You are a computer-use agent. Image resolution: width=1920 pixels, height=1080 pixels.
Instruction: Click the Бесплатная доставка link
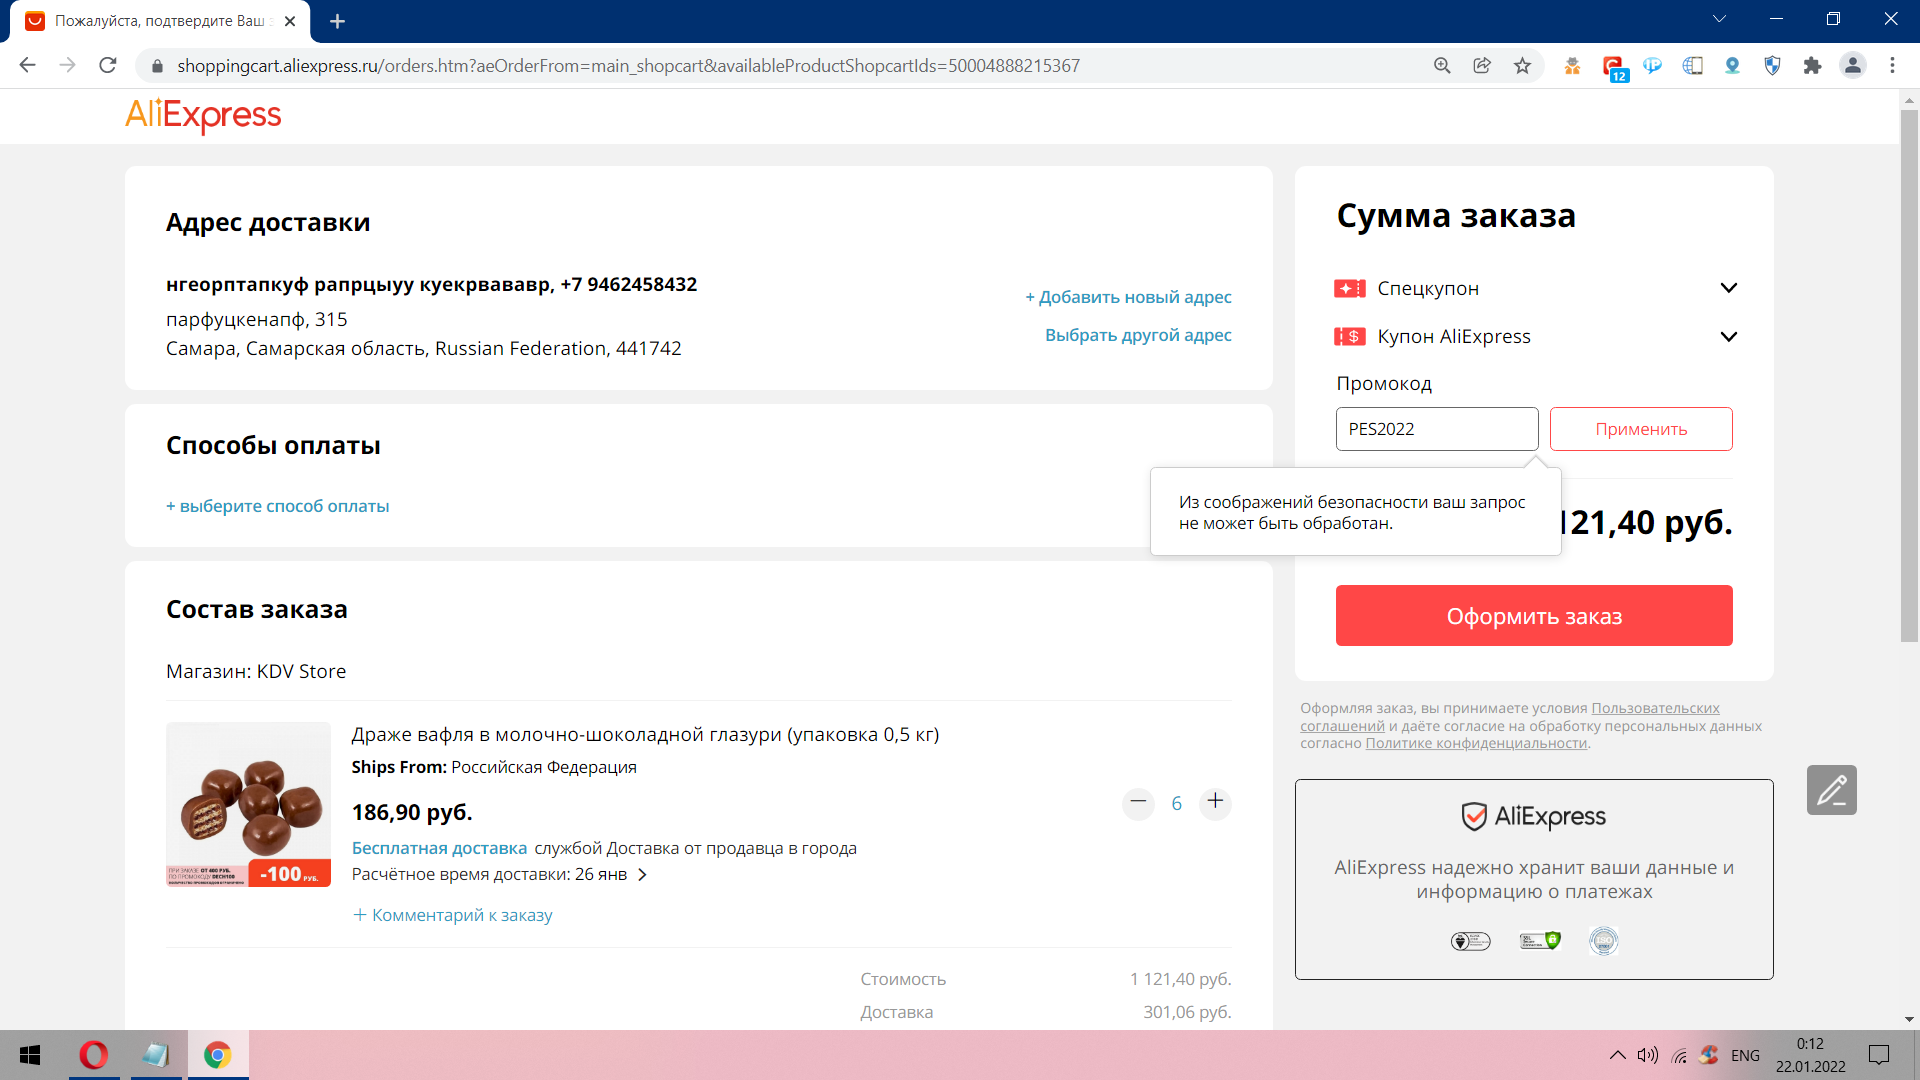pos(439,848)
